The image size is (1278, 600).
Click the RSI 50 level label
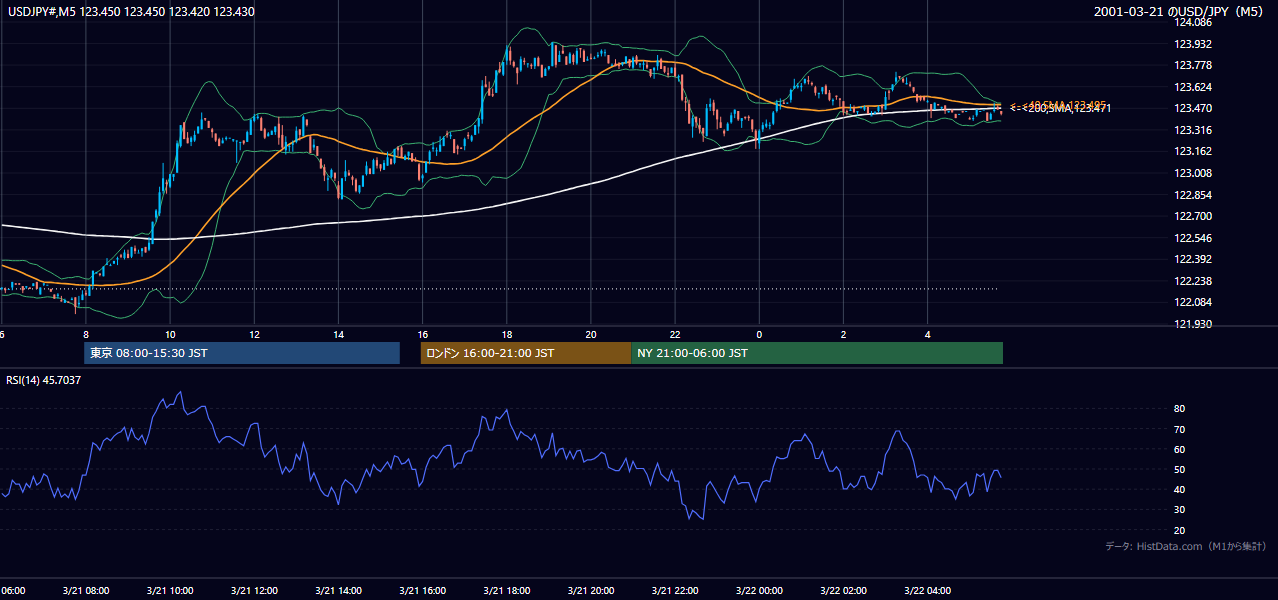click(x=1179, y=469)
